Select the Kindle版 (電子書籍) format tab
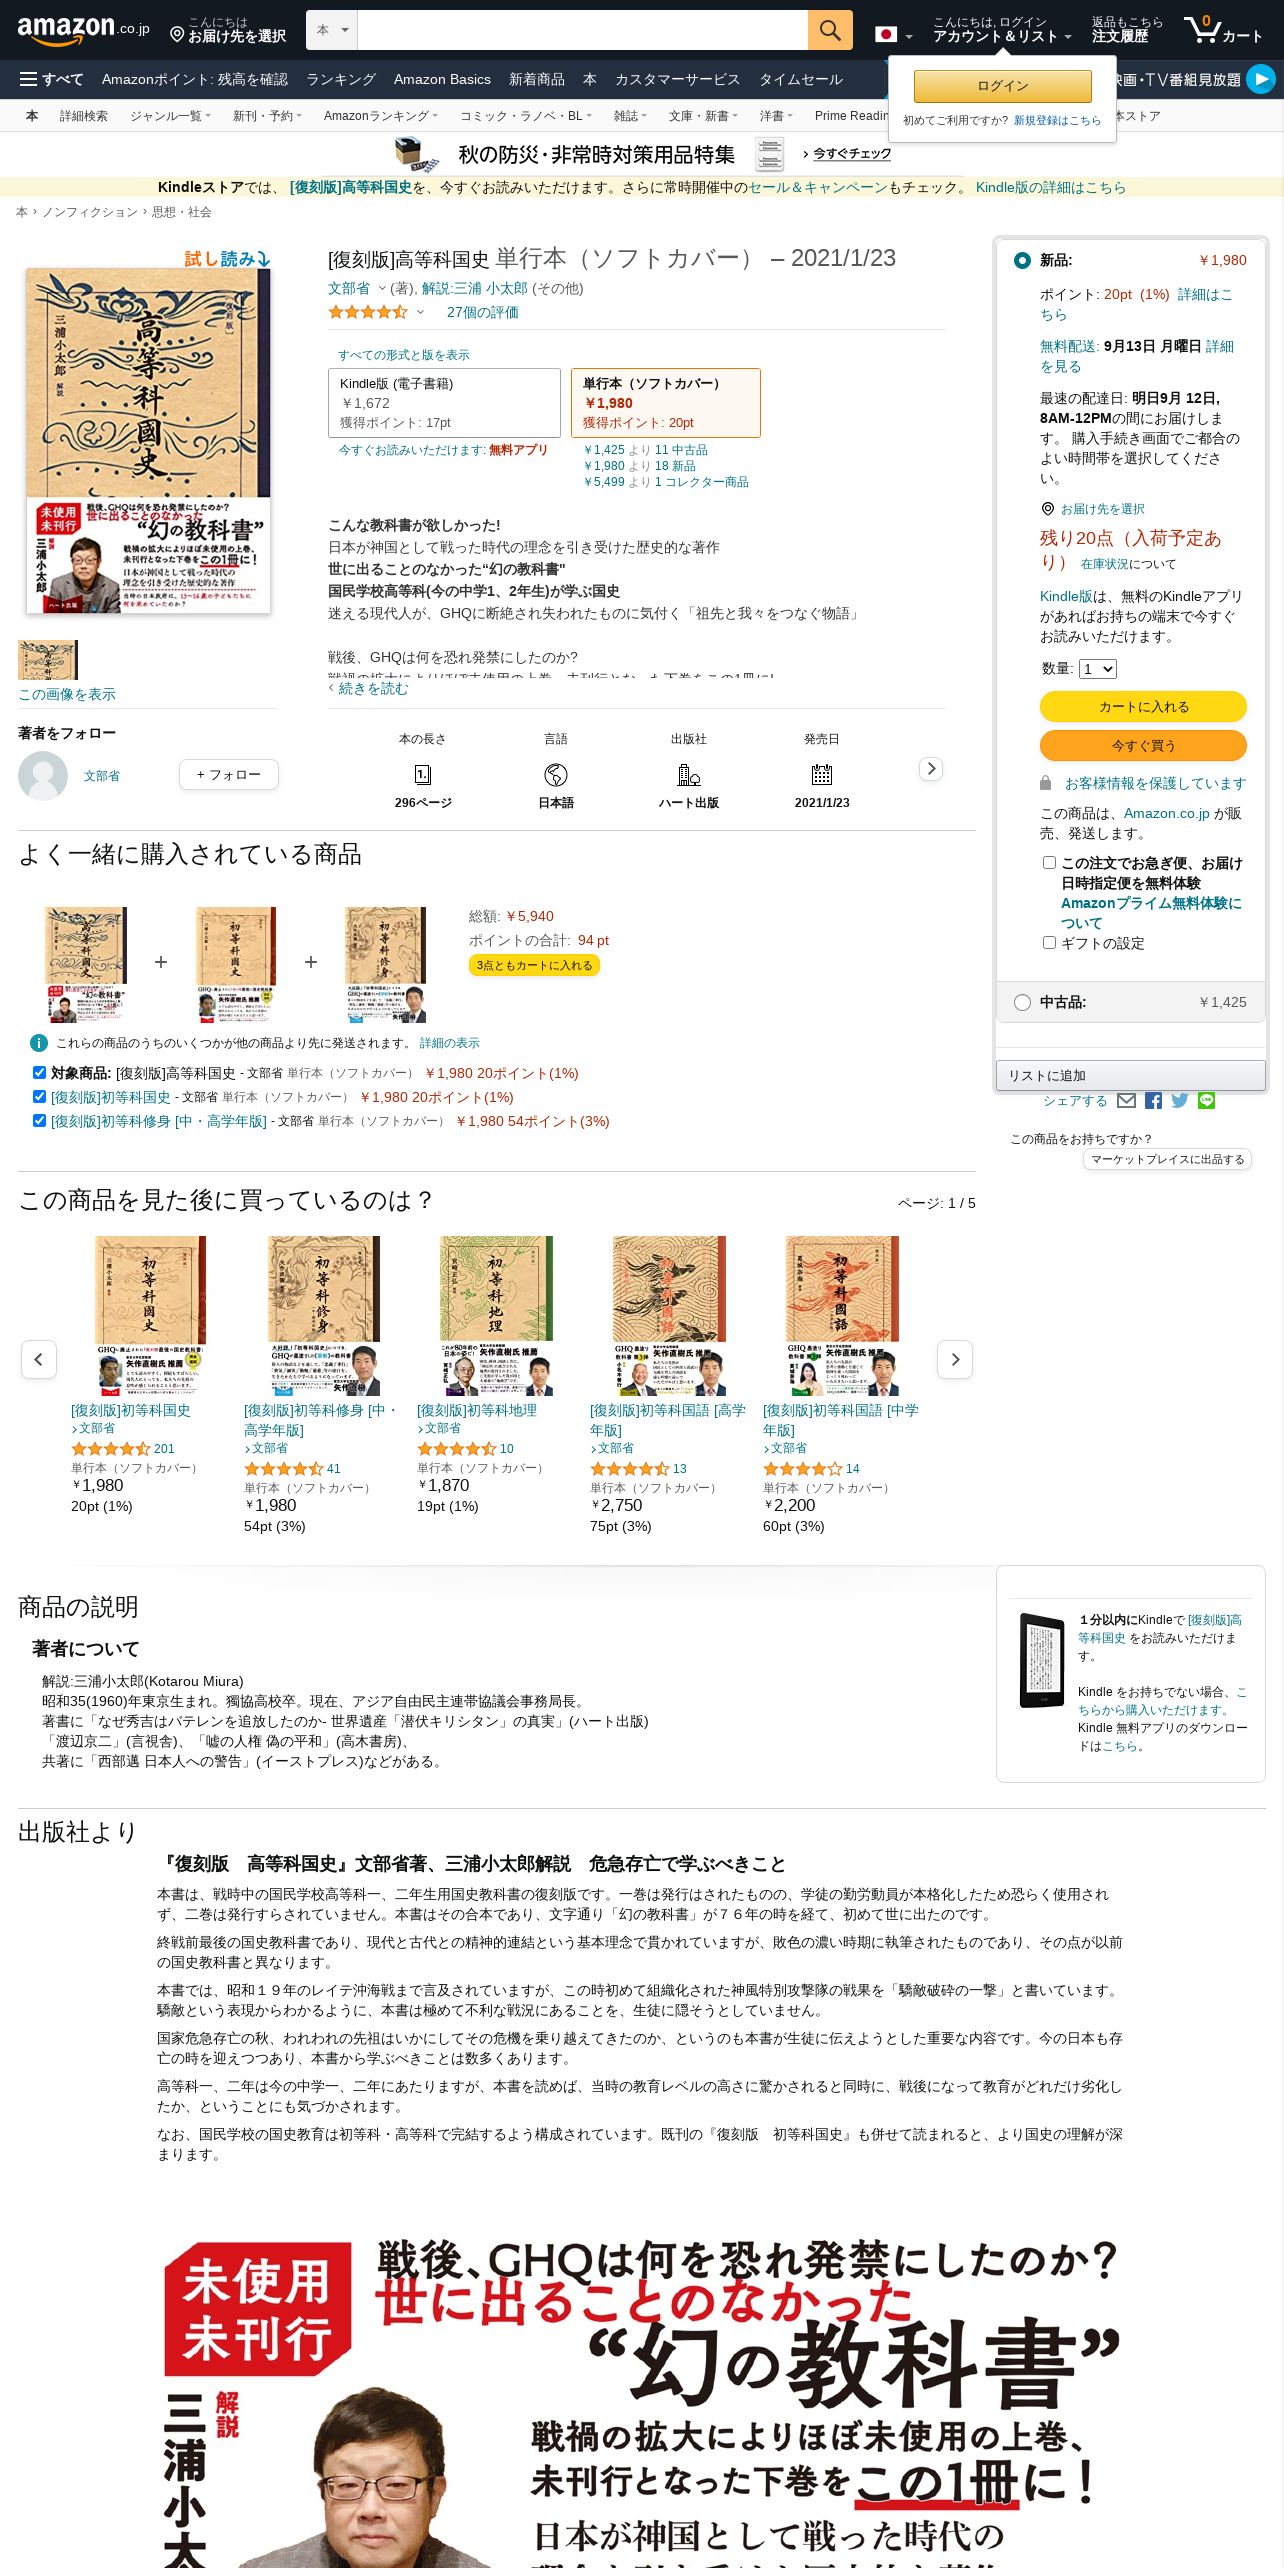The width and height of the screenshot is (1284, 2568). [444, 403]
